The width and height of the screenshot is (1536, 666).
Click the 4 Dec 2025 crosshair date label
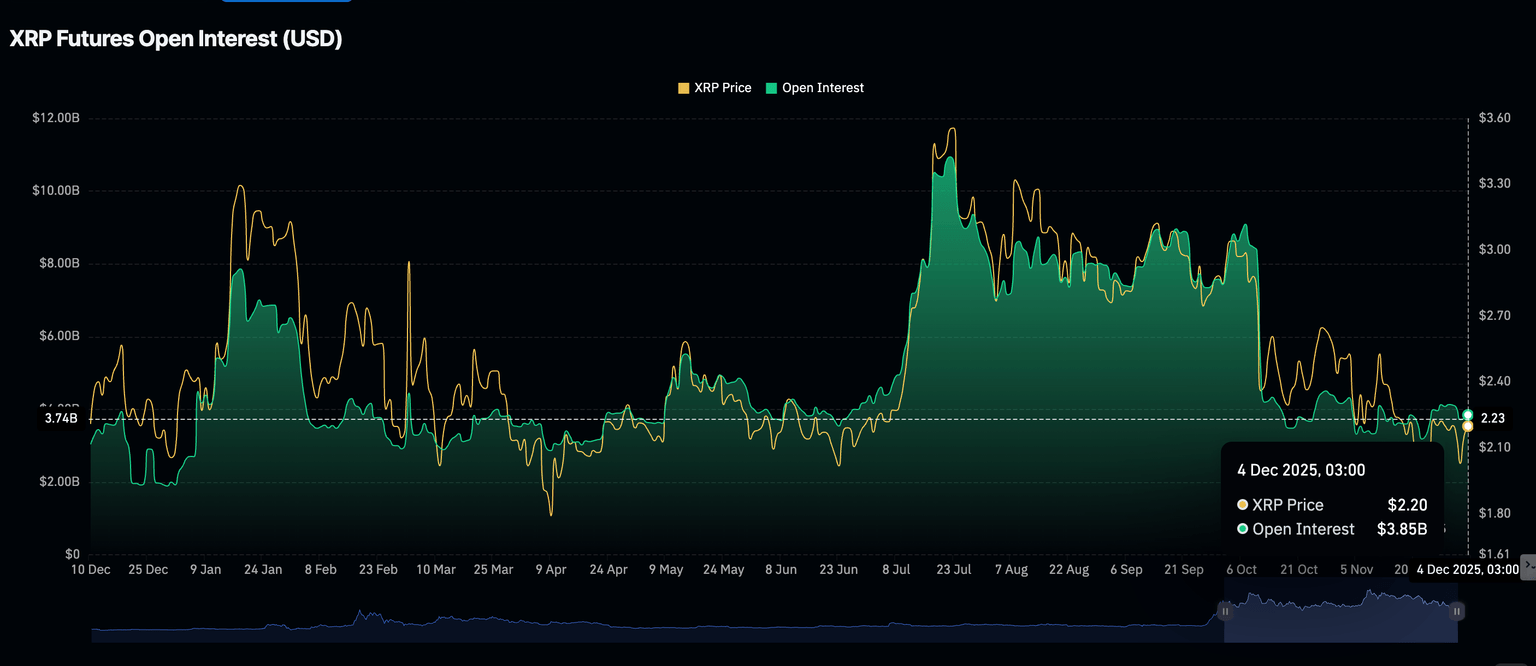click(1467, 569)
